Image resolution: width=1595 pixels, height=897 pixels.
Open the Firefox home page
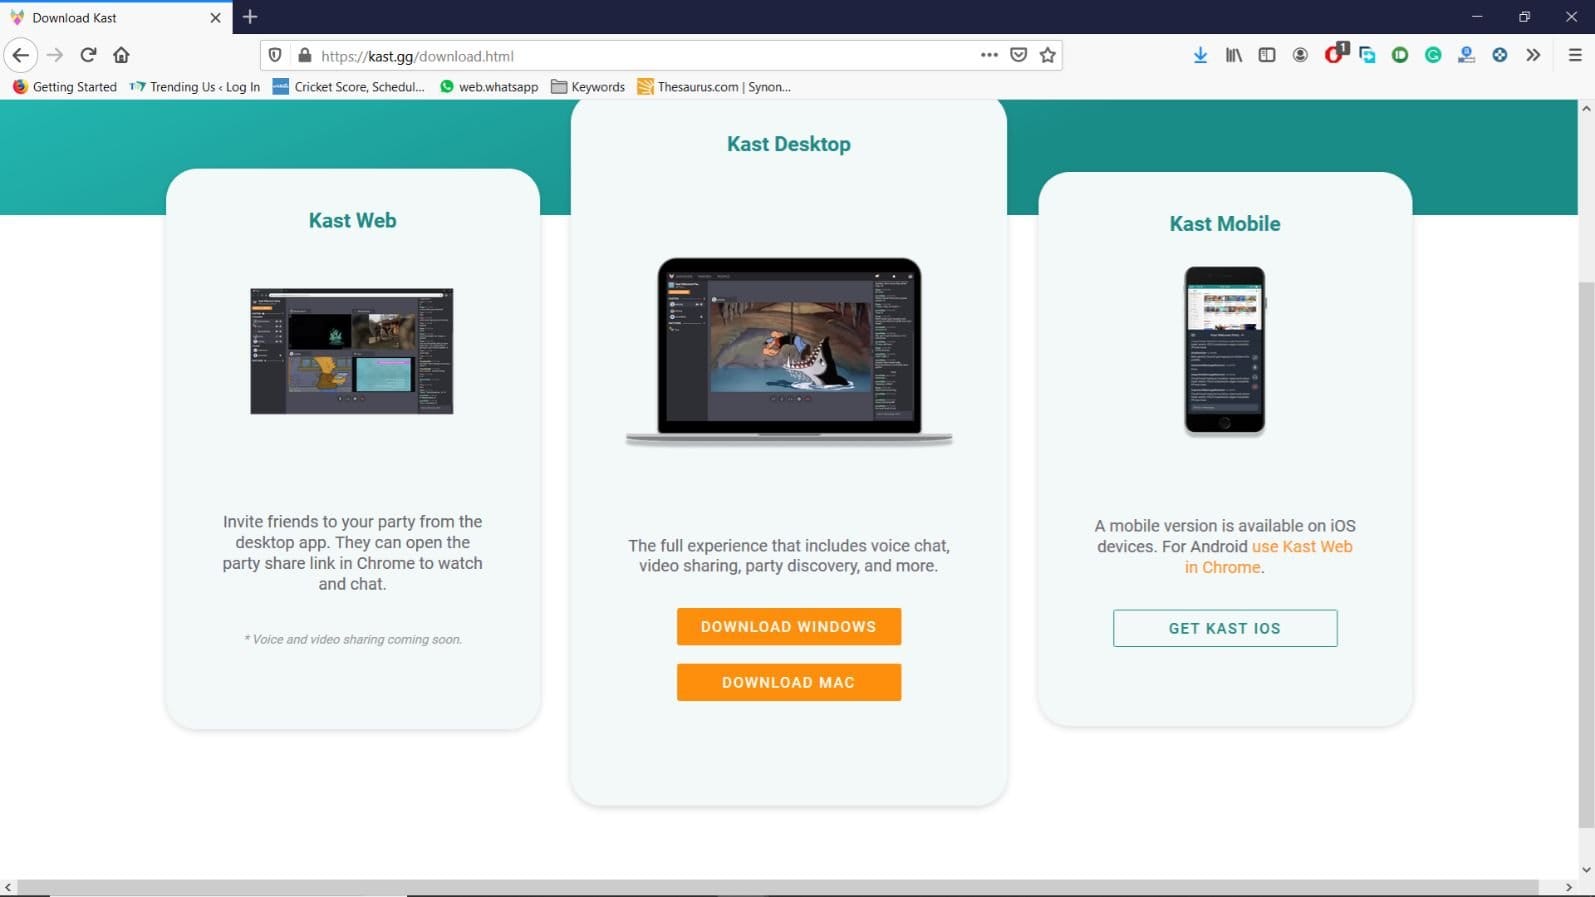121,55
